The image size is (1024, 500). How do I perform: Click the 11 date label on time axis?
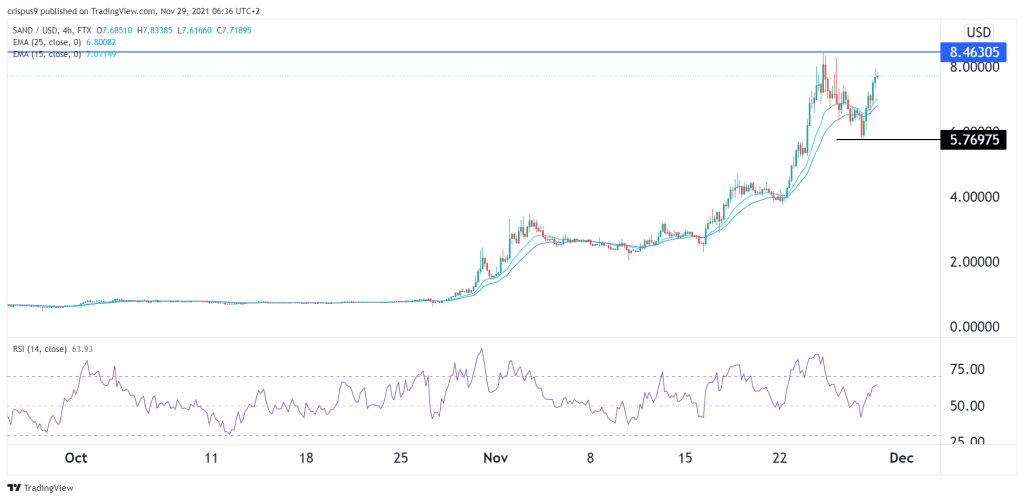click(210, 458)
